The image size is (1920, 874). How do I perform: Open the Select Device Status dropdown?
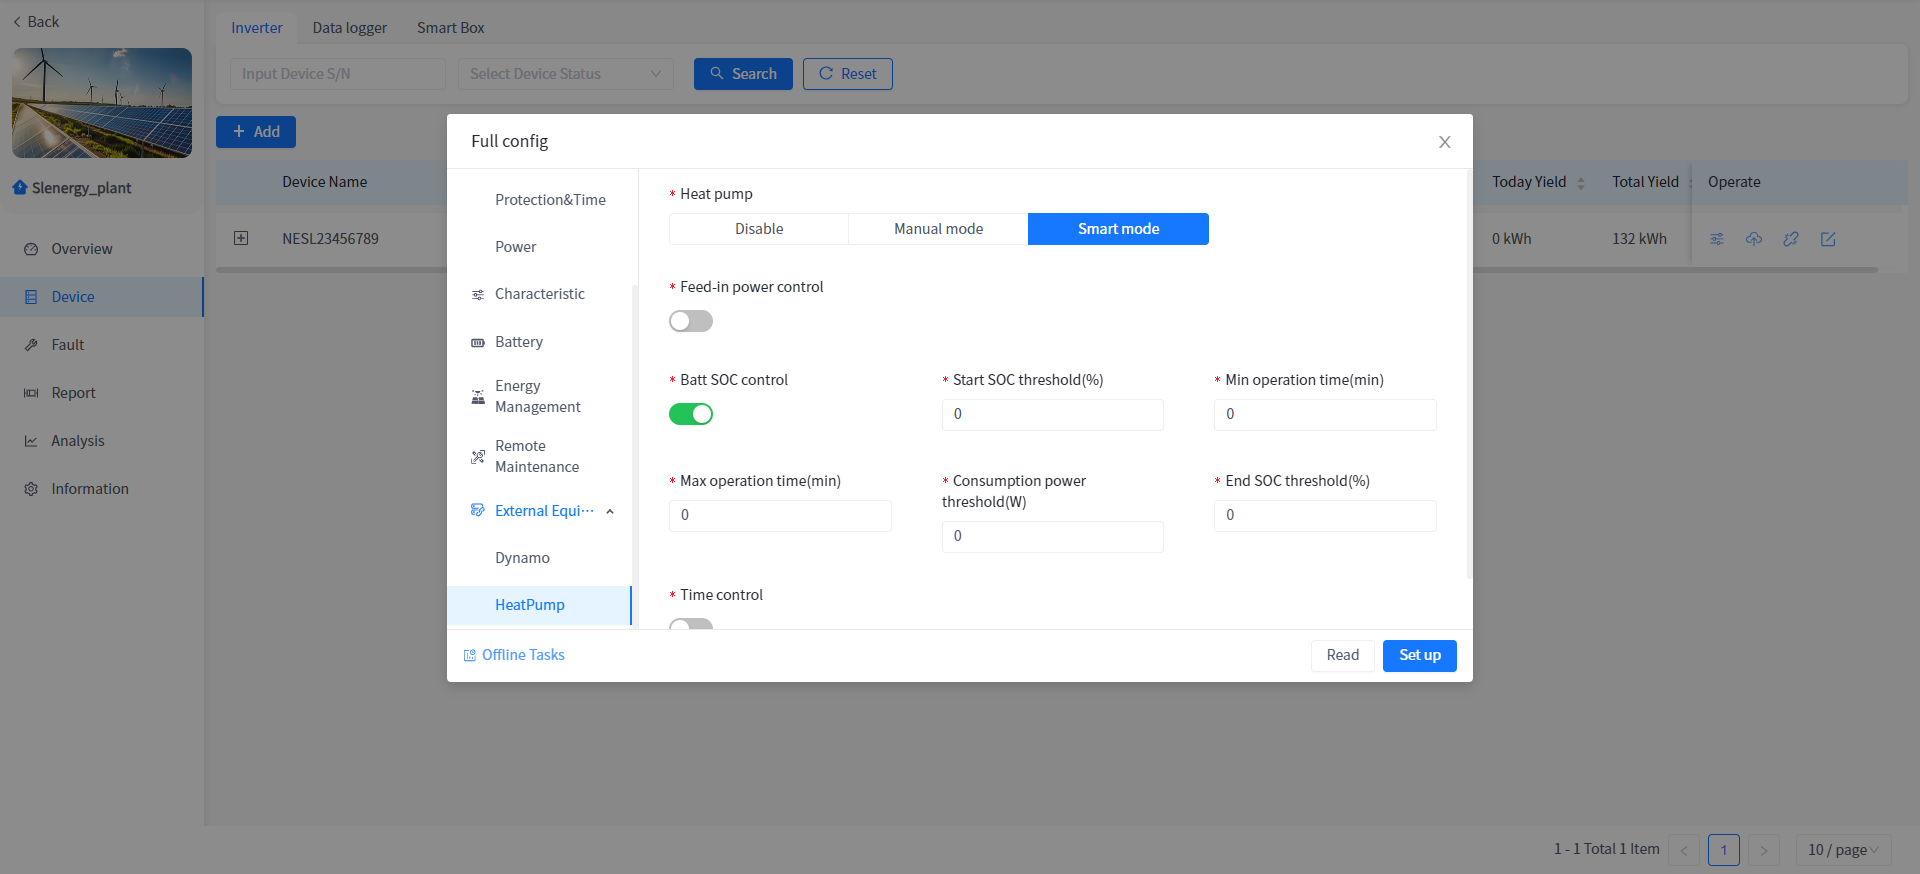point(565,74)
